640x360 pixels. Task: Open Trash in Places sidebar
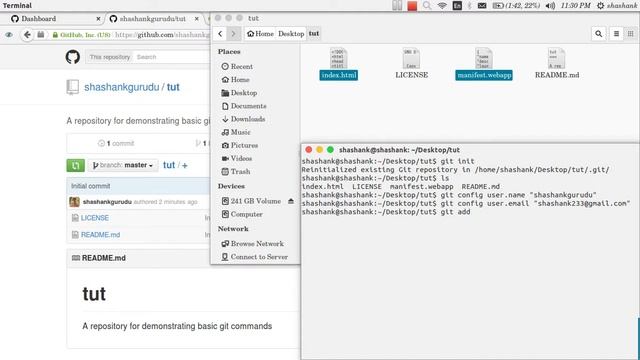click(236, 171)
